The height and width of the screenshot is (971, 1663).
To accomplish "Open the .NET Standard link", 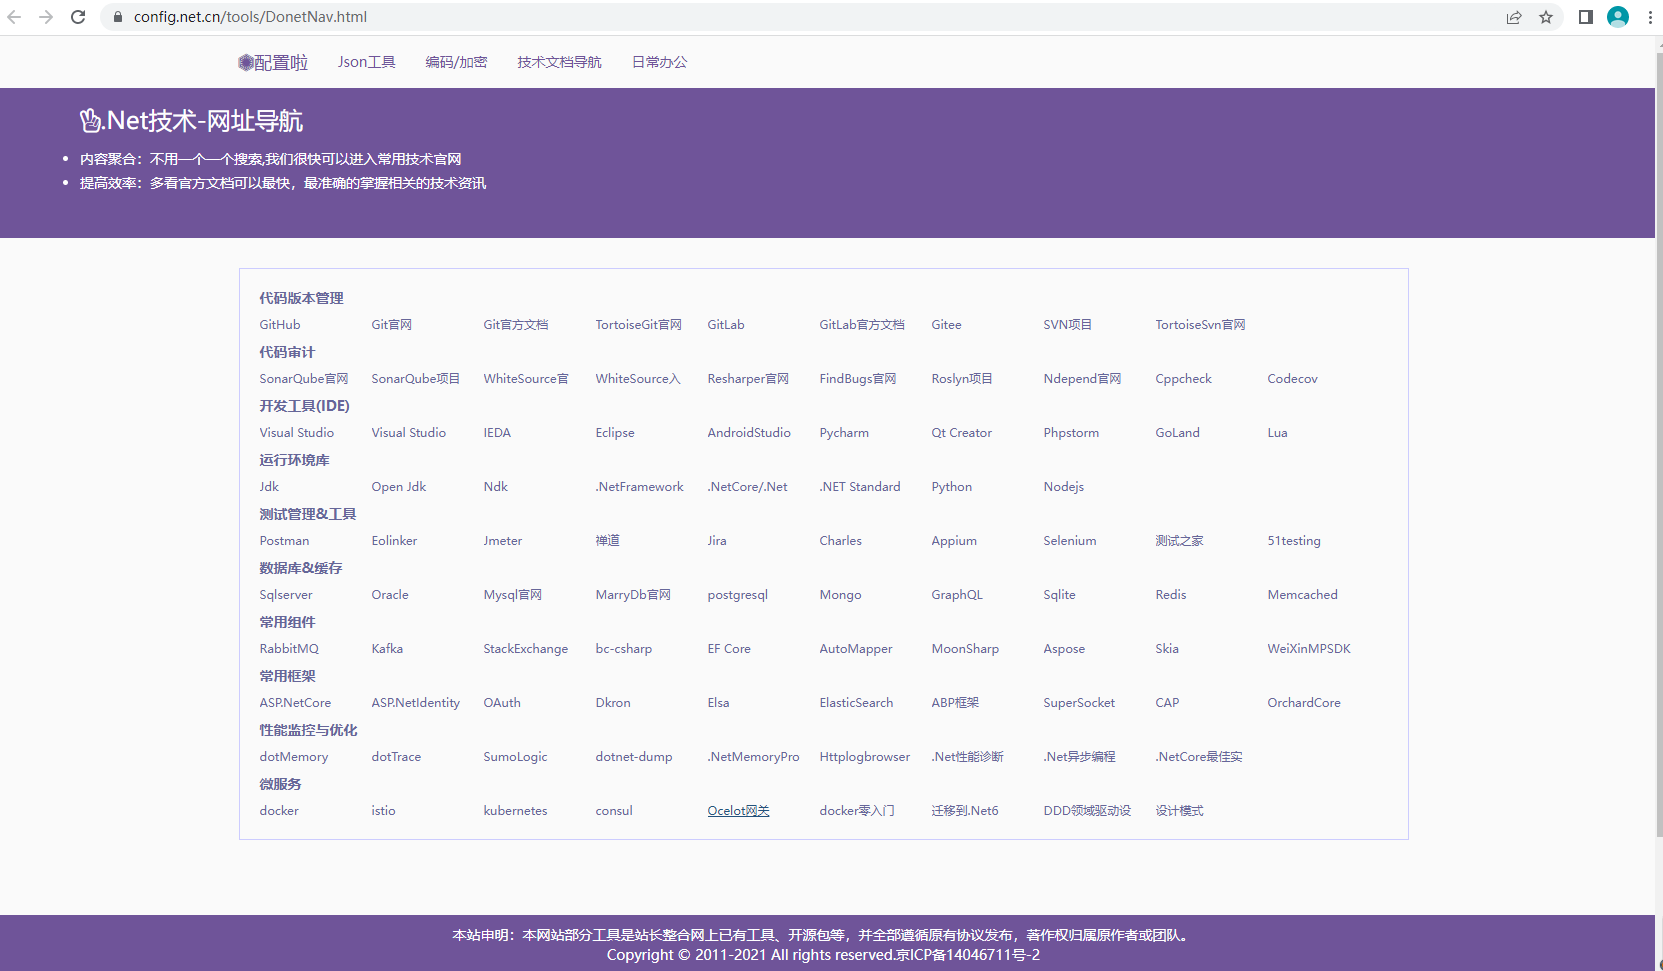I will pos(860,487).
